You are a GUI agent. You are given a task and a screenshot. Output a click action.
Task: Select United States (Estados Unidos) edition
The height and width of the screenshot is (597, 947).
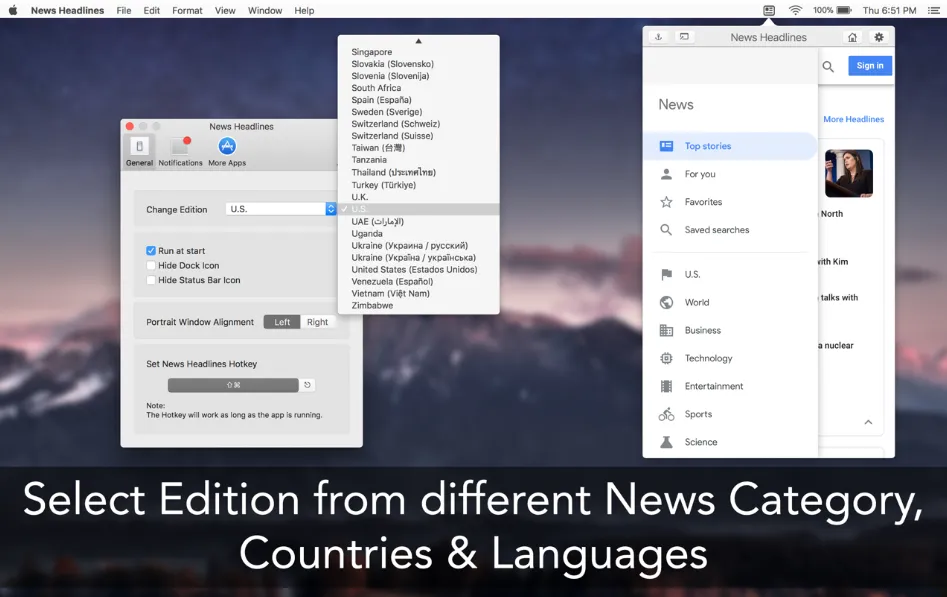(419, 269)
